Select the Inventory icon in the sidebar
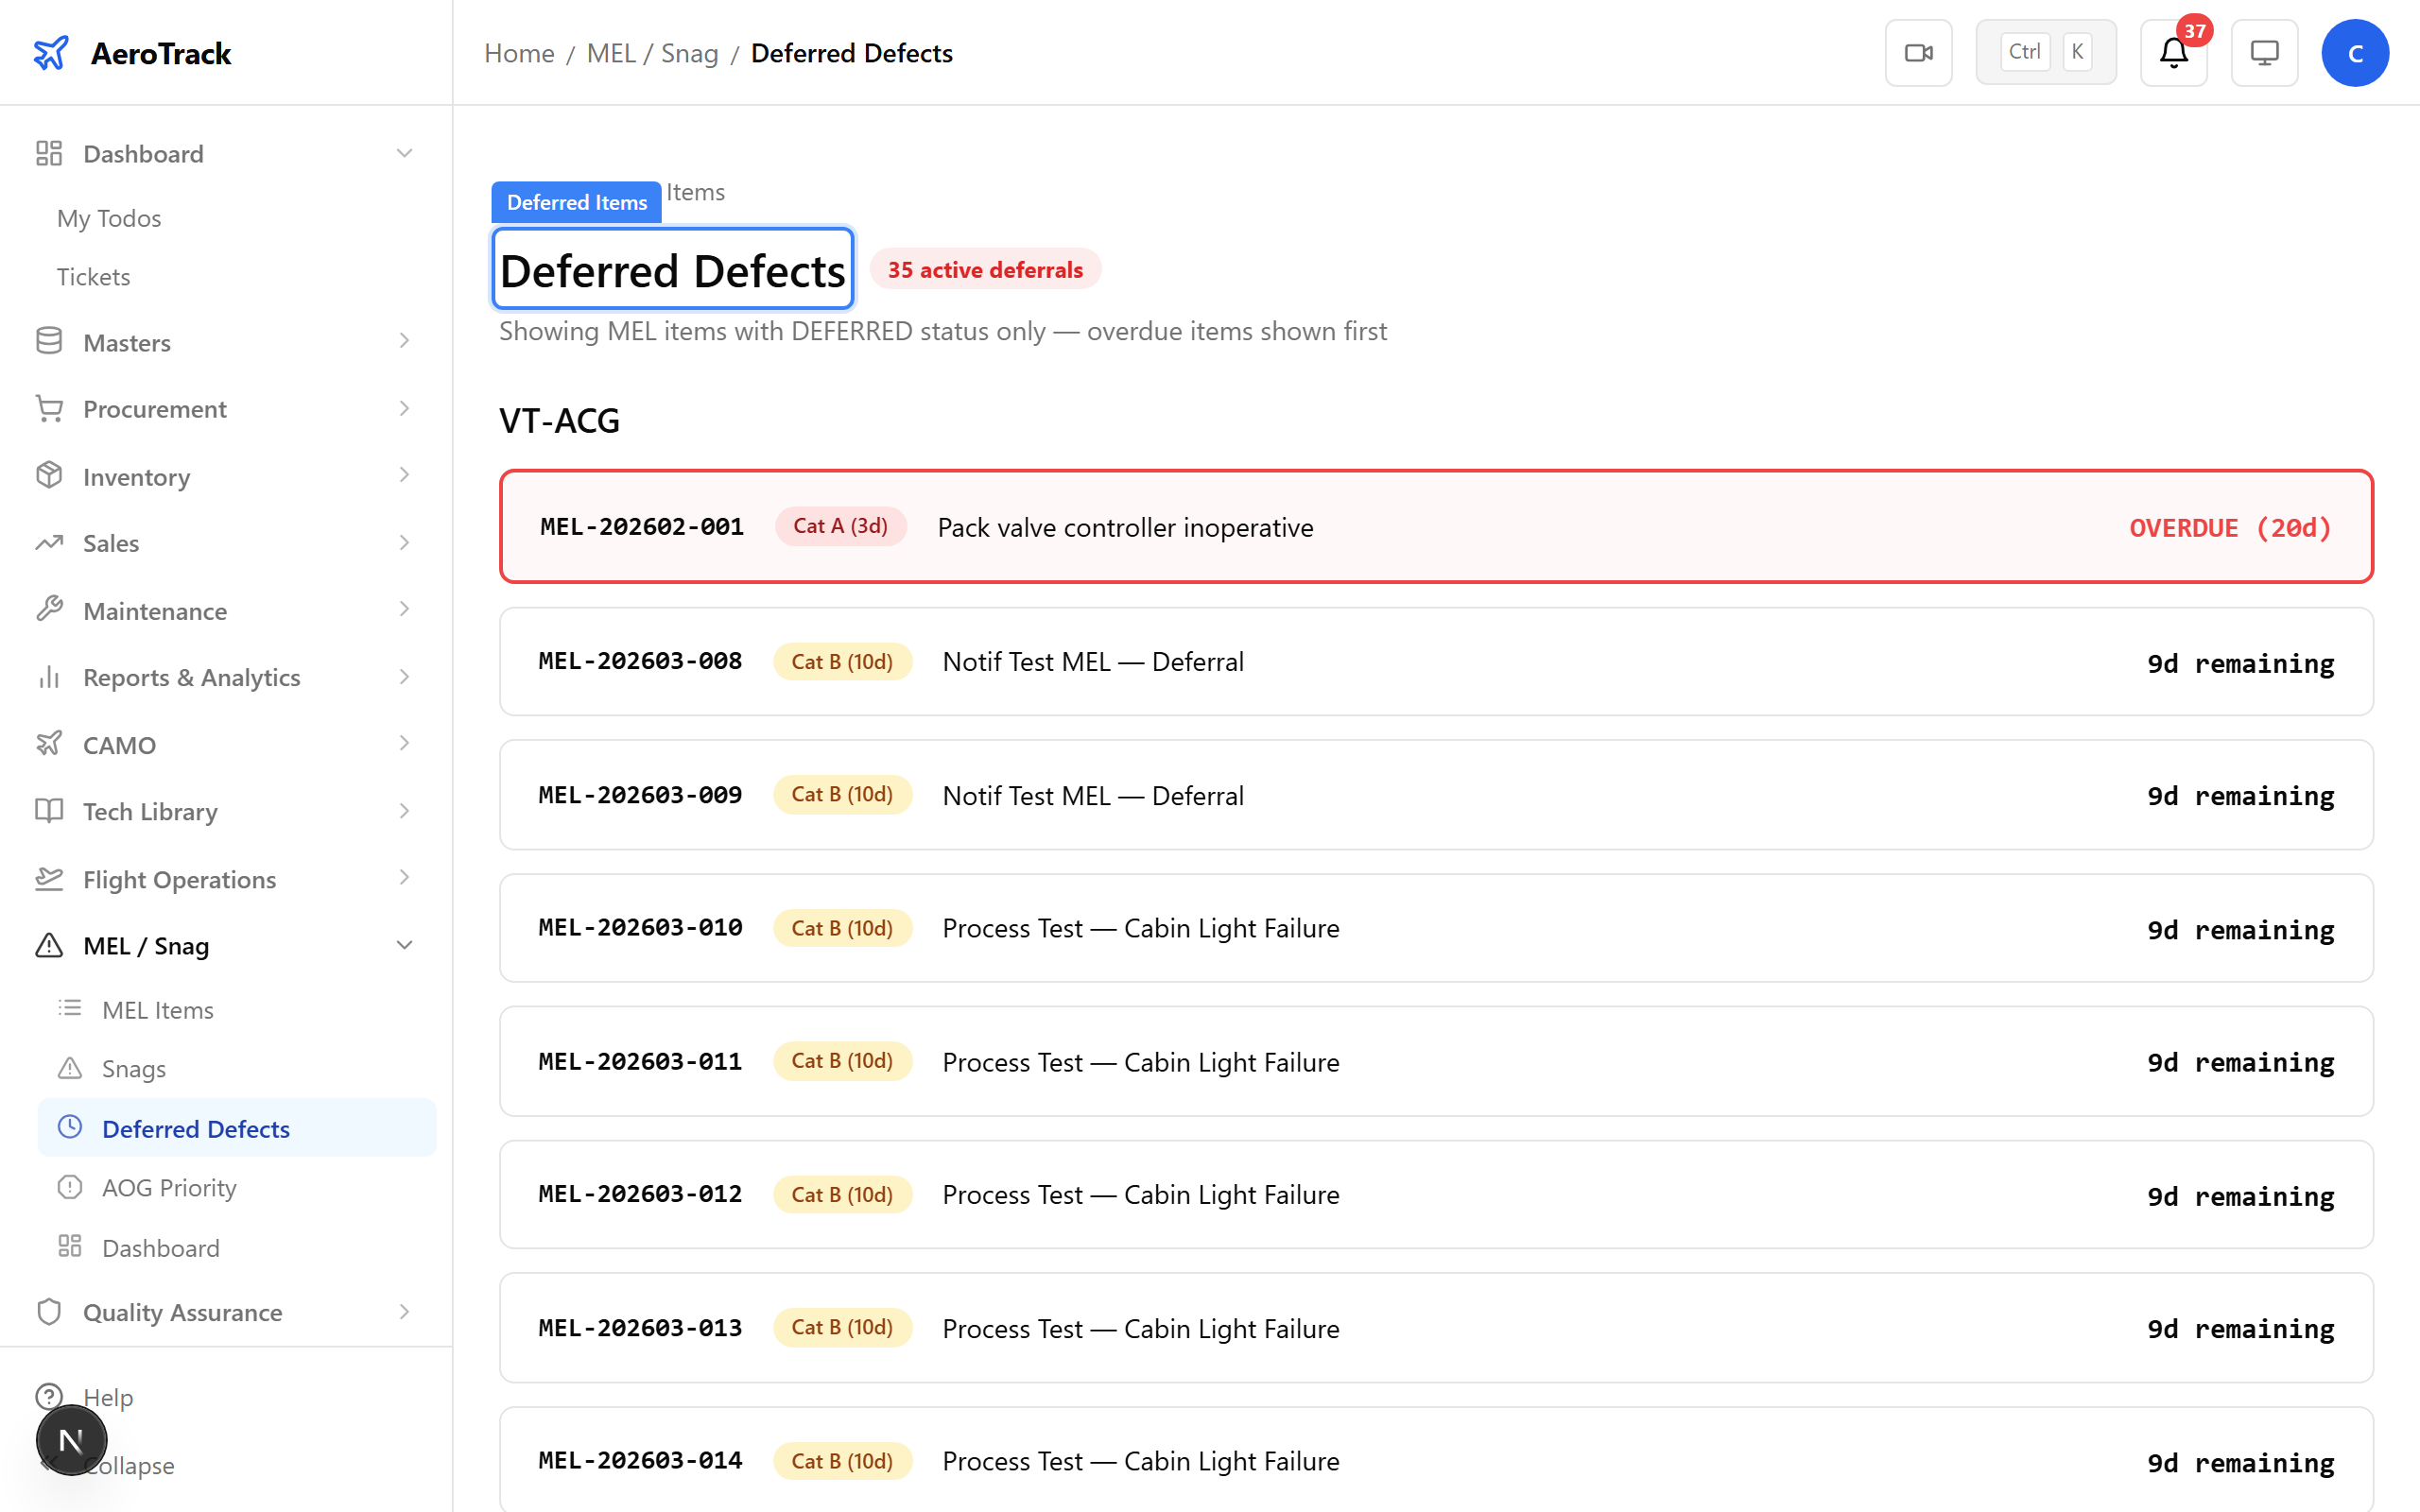The image size is (2420, 1512). click(49, 476)
